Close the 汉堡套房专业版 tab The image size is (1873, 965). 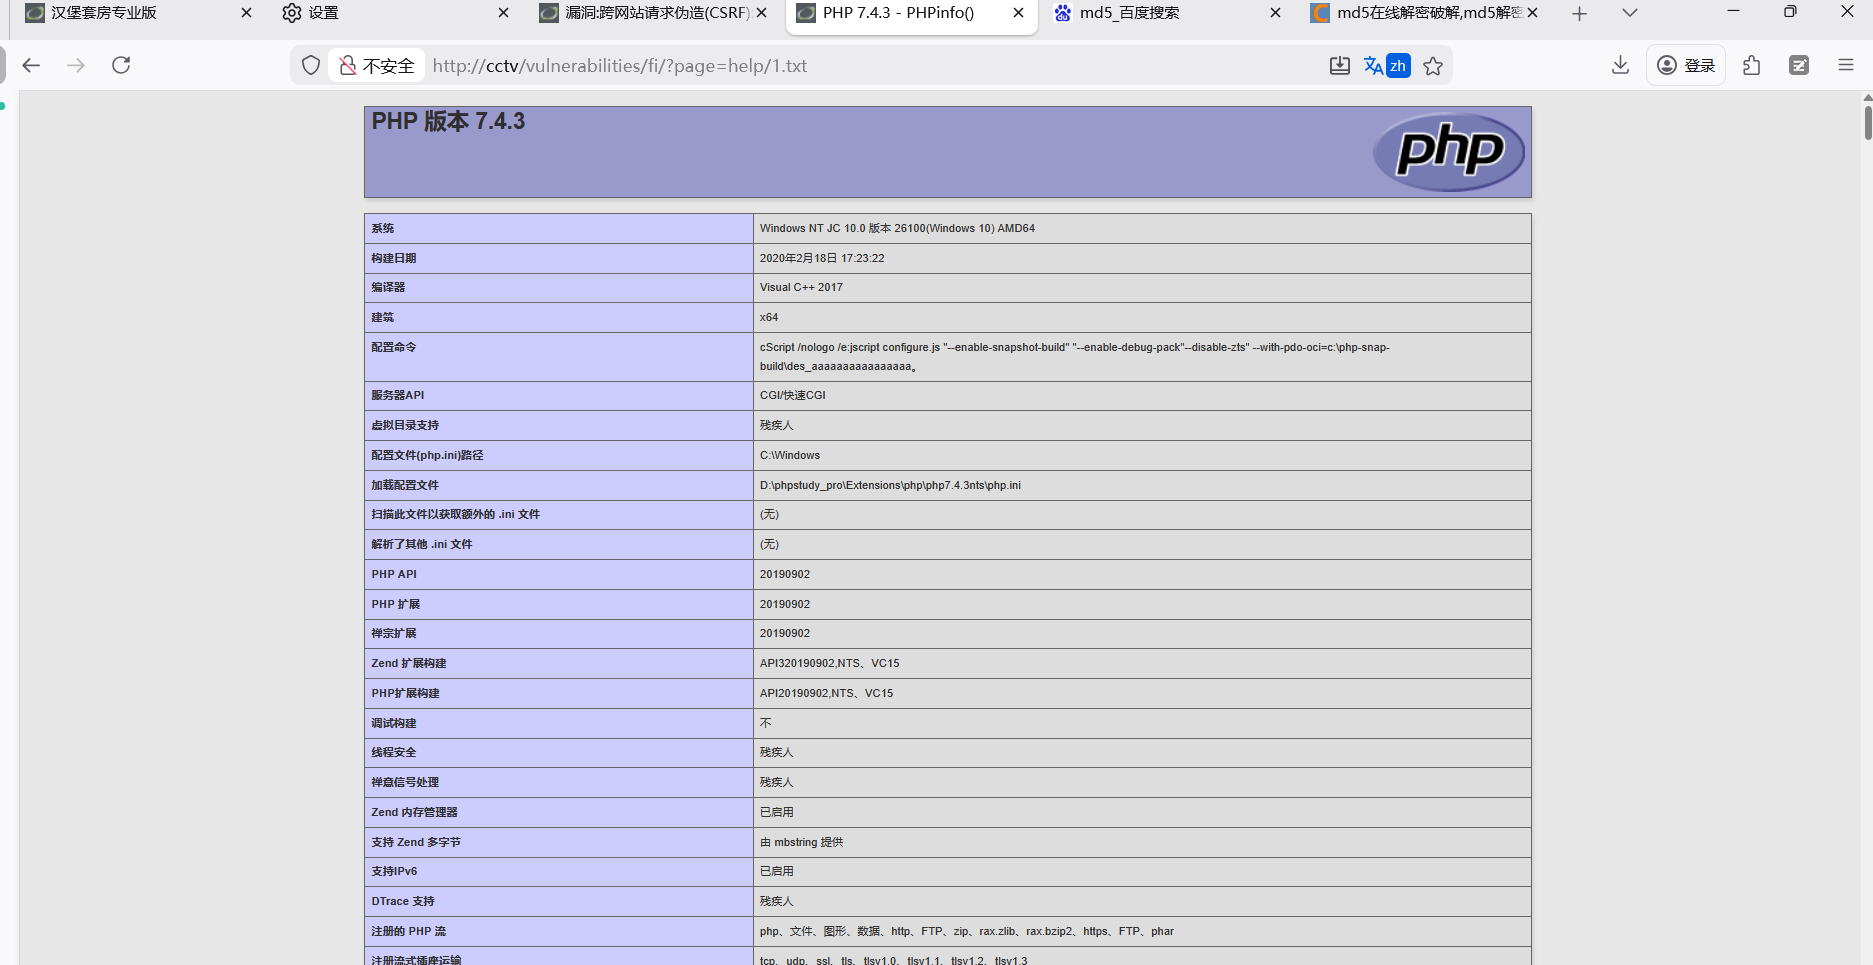pos(247,13)
